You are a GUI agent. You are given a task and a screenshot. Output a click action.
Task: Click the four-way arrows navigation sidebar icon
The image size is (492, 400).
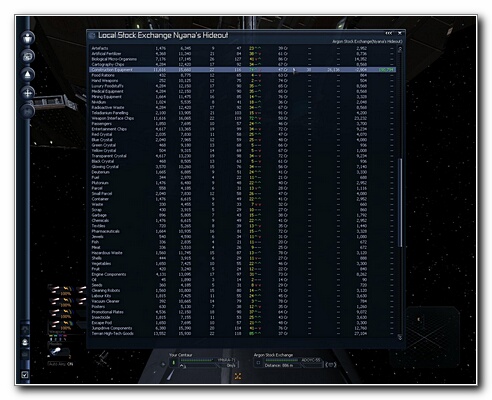[x=28, y=93]
